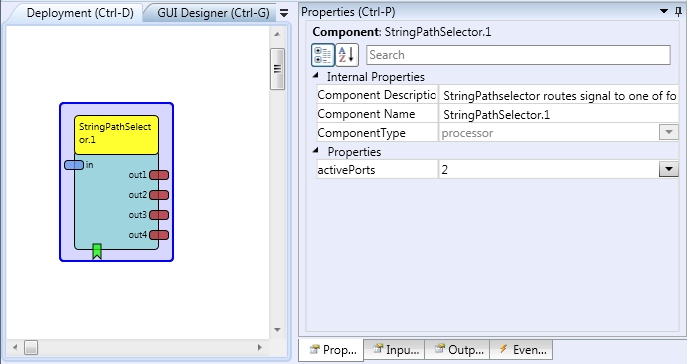Open the tab overflow dropdown arrow
The image size is (687, 364).
coord(284,14)
